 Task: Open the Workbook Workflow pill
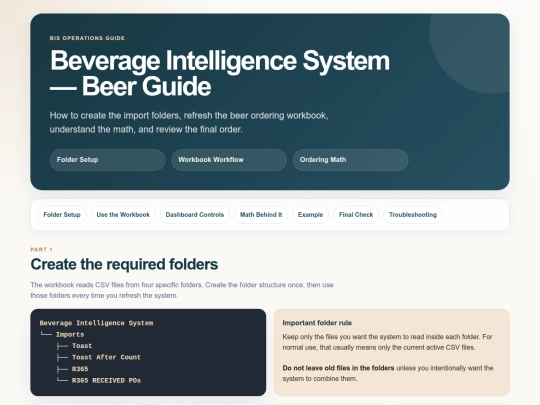(x=229, y=160)
